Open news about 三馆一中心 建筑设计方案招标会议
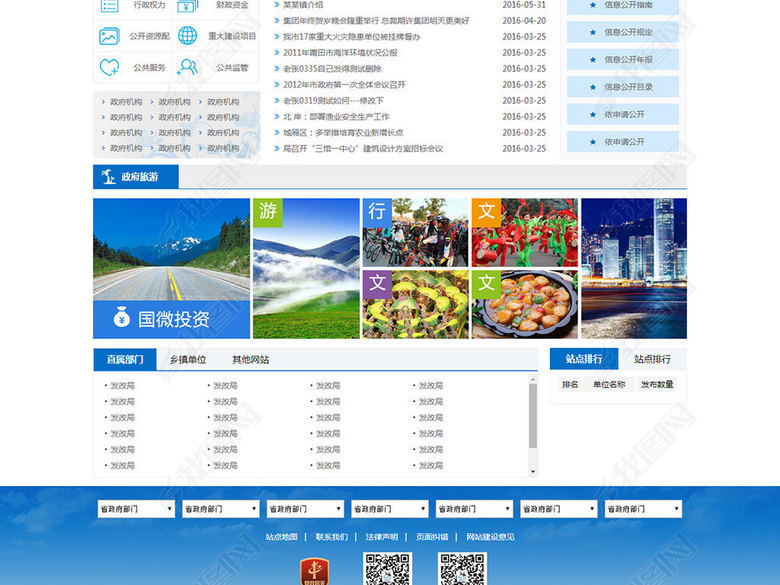This screenshot has width=780, height=585. (363, 148)
